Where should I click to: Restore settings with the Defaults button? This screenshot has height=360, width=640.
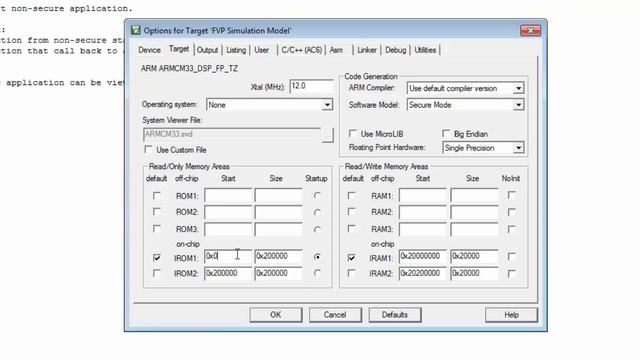(395, 315)
